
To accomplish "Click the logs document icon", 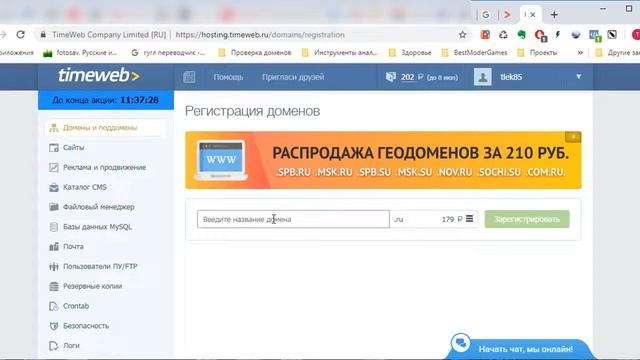I will (x=54, y=346).
